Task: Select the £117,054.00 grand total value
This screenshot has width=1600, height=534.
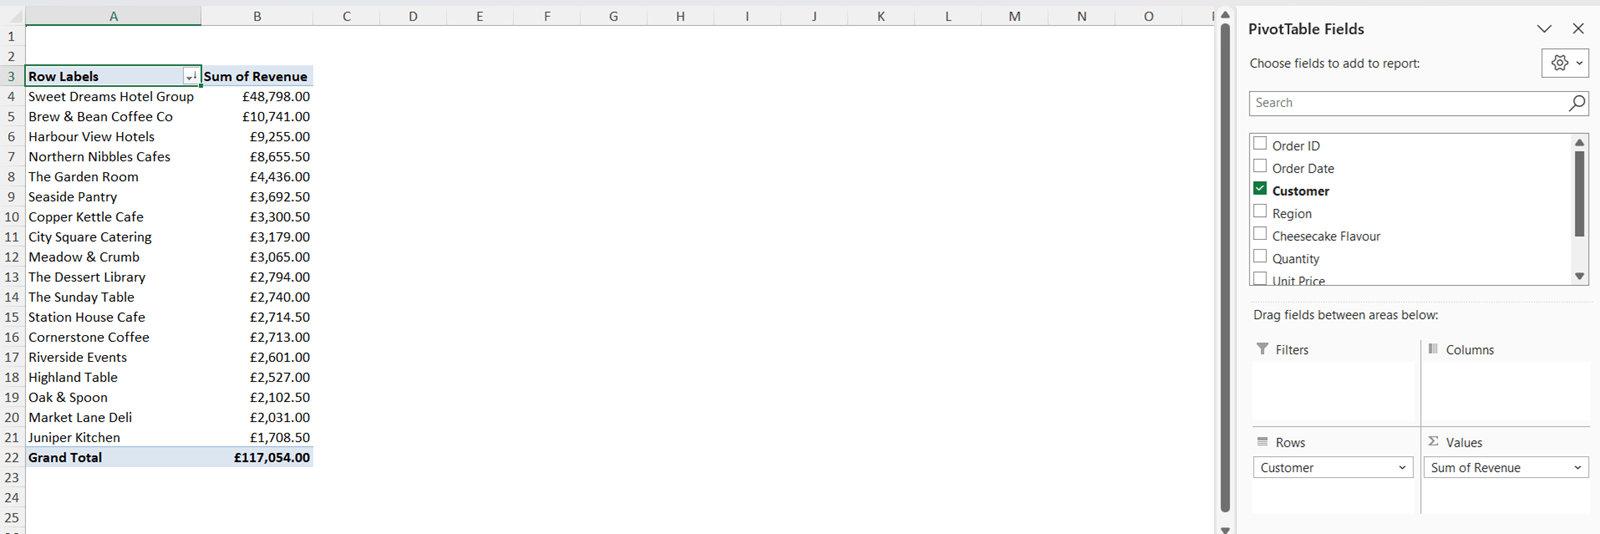Action: (257, 457)
